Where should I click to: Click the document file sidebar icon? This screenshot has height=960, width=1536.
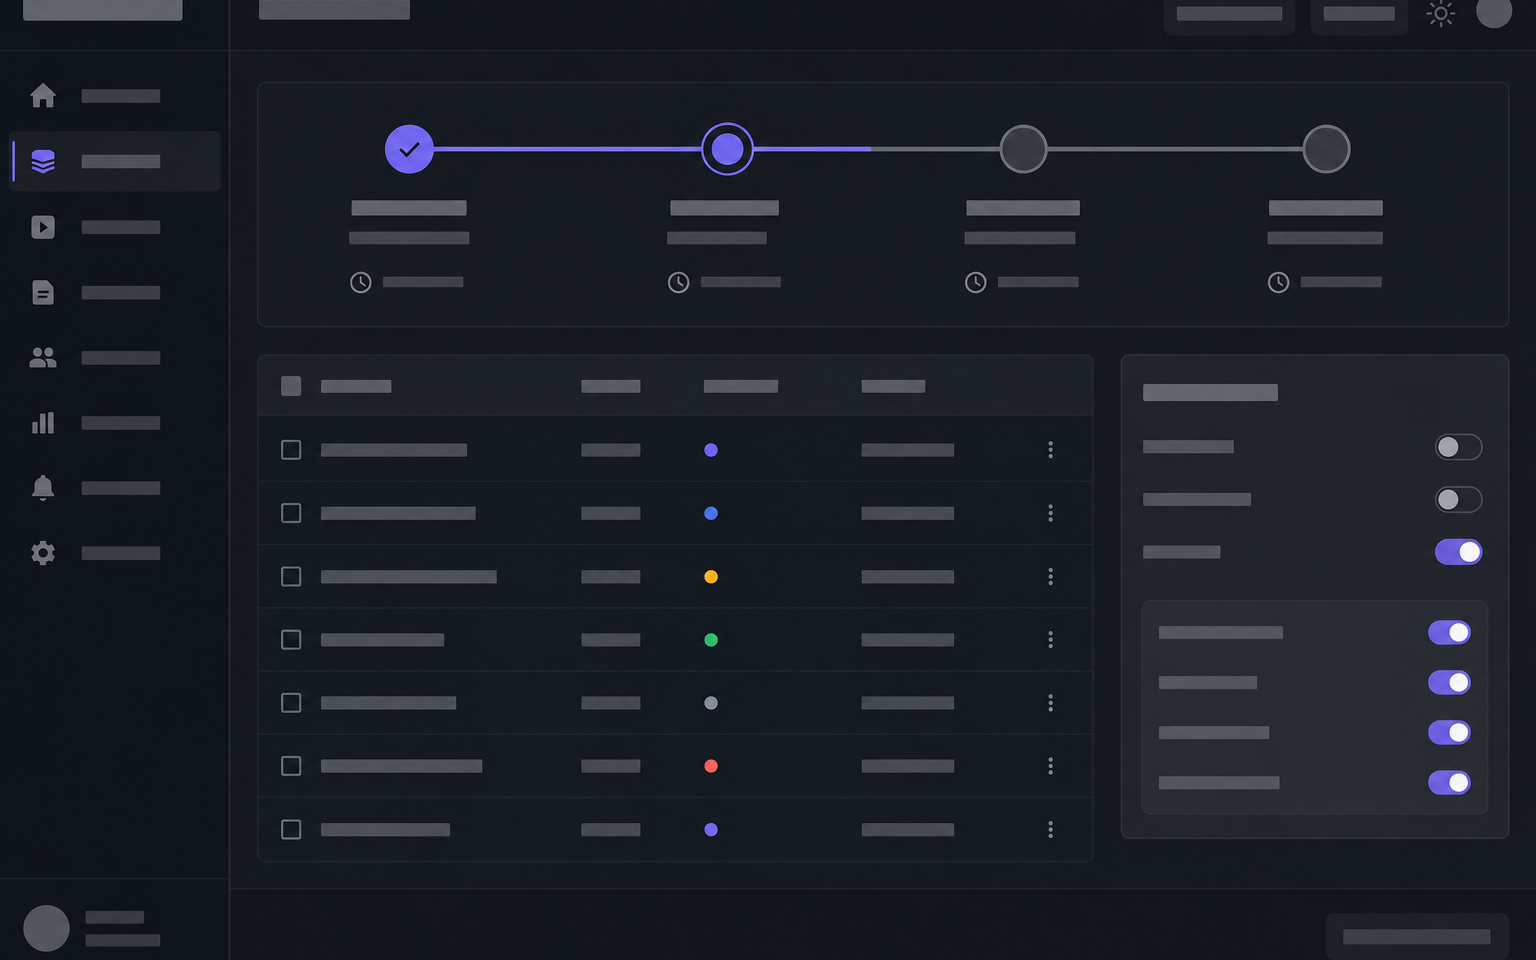click(43, 292)
